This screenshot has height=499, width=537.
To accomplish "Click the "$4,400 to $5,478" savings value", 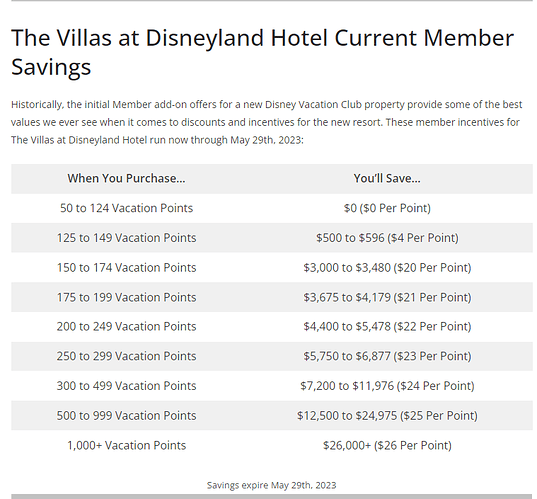I will pos(347,326).
